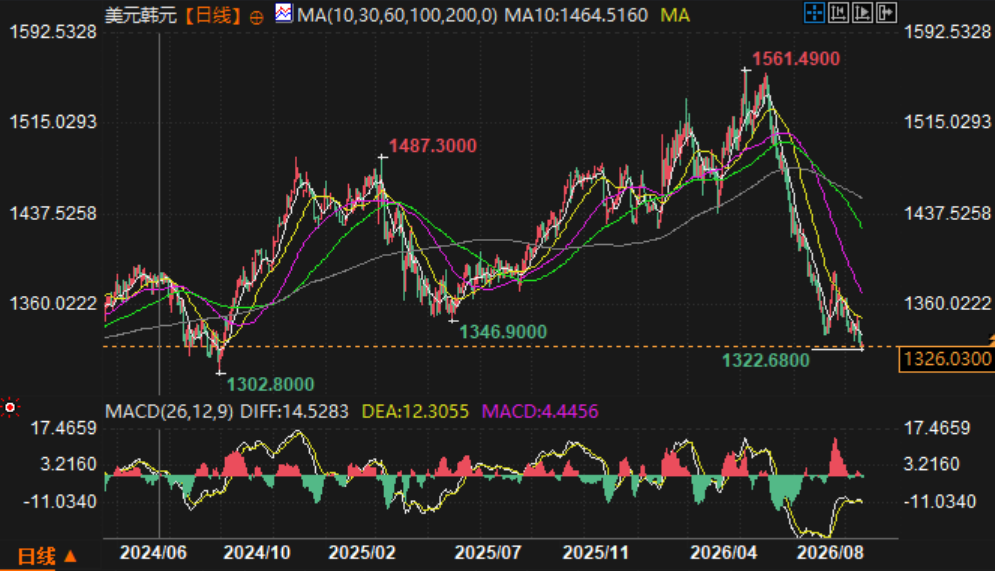Click MACD left axis value -11.0340
This screenshot has width=995, height=571.
click(x=60, y=502)
